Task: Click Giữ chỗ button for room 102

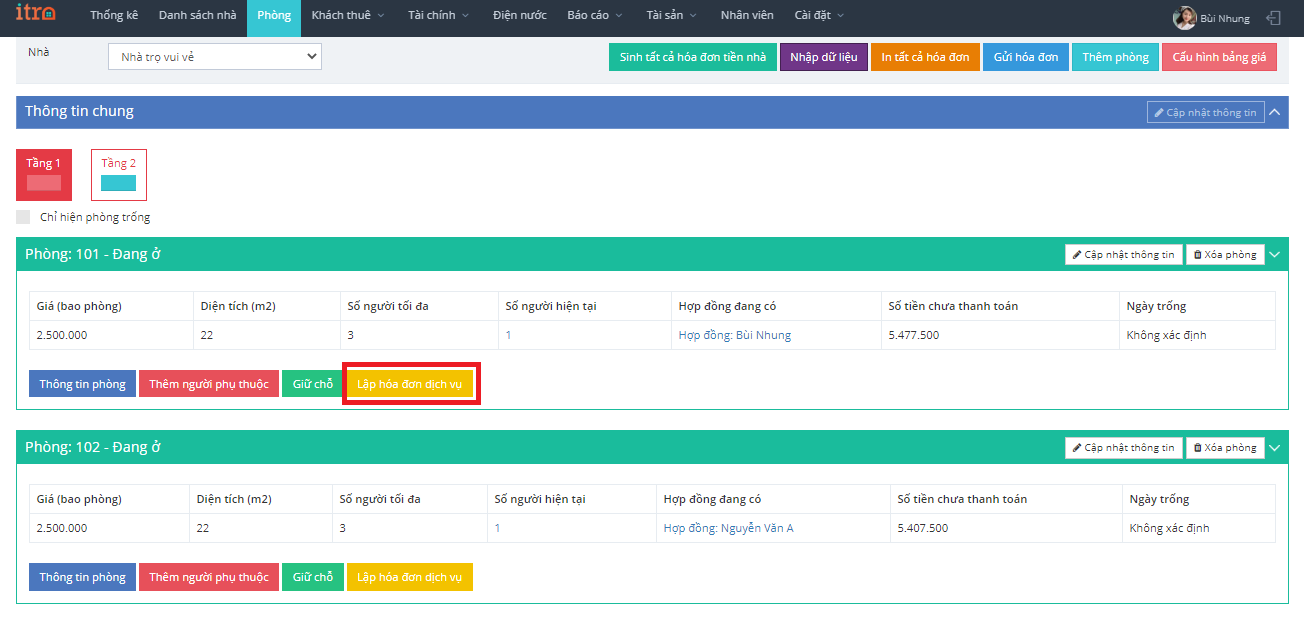Action: [313, 577]
